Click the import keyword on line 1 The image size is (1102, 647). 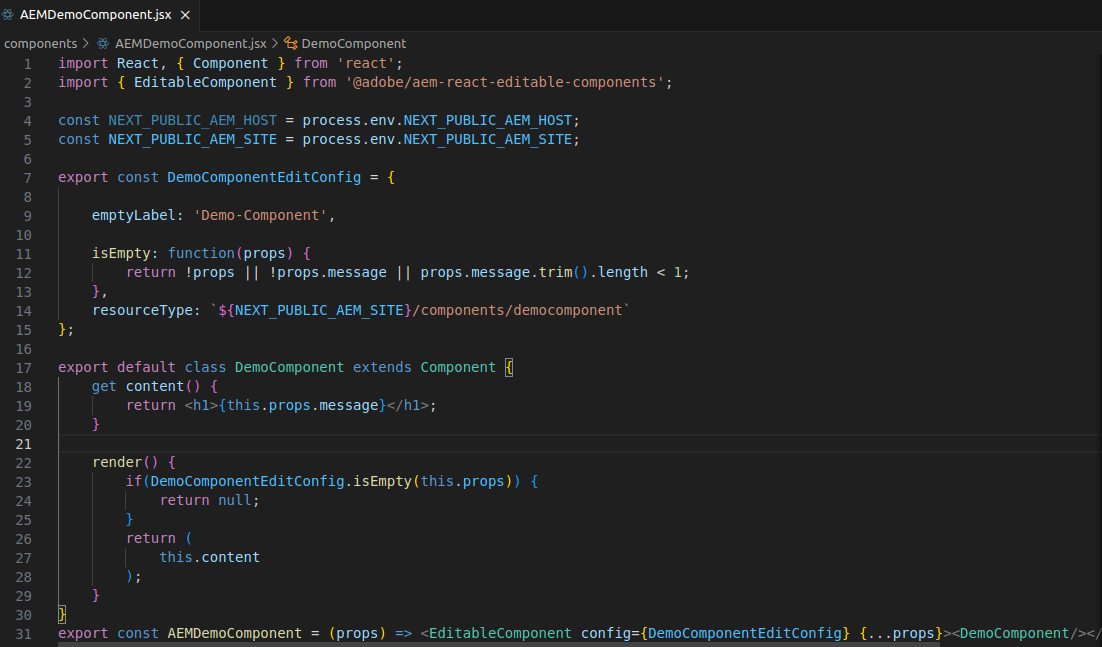click(82, 62)
